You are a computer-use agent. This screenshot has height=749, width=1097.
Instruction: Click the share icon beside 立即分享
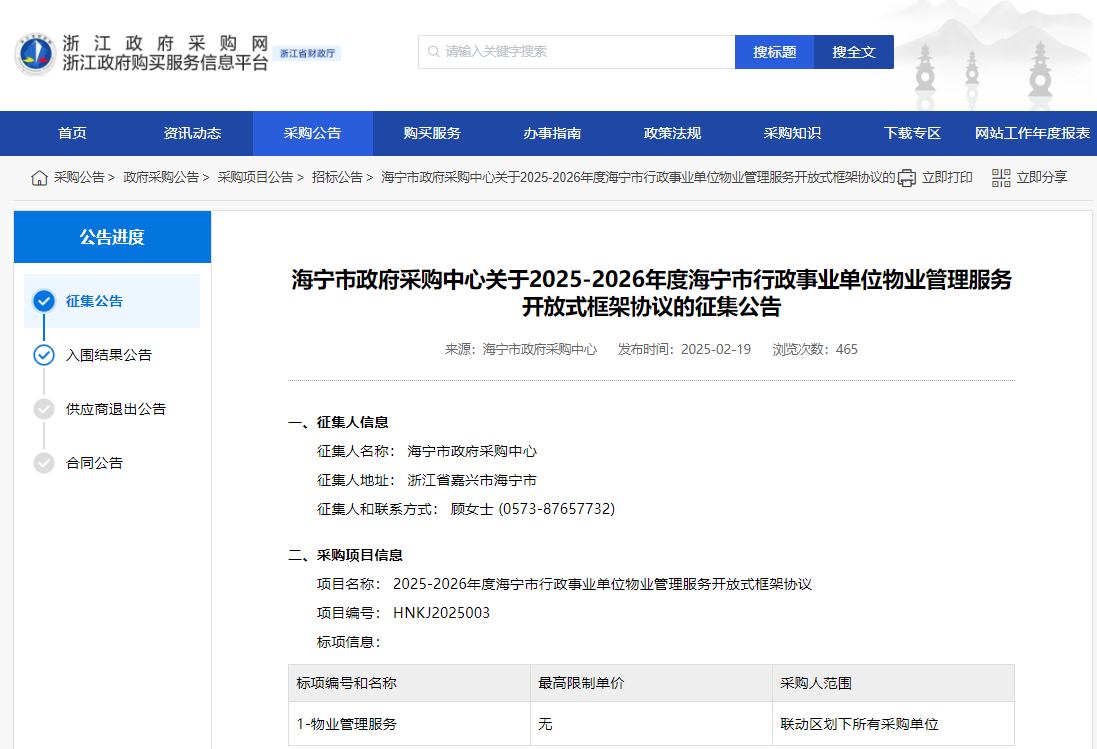(x=999, y=176)
